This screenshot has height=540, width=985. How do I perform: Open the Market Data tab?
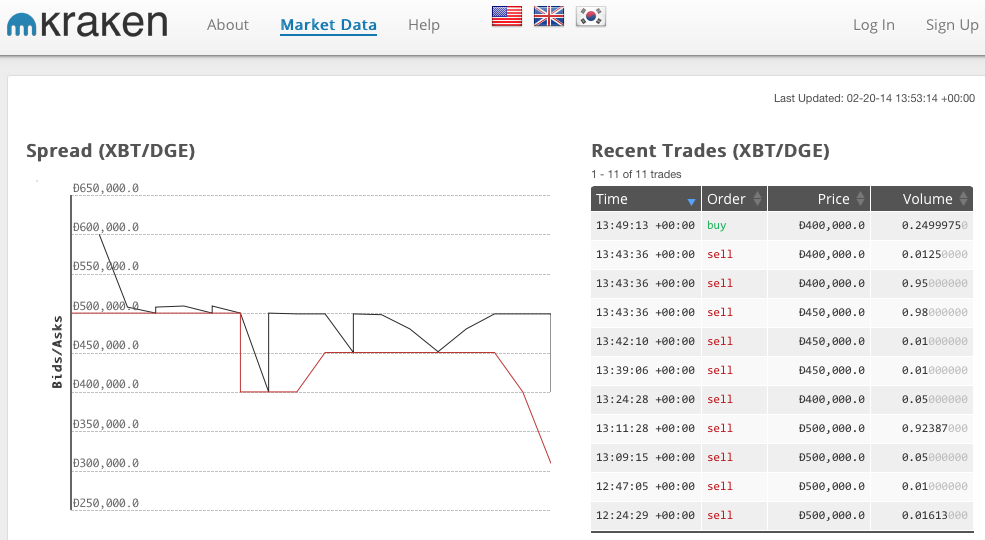[x=329, y=25]
